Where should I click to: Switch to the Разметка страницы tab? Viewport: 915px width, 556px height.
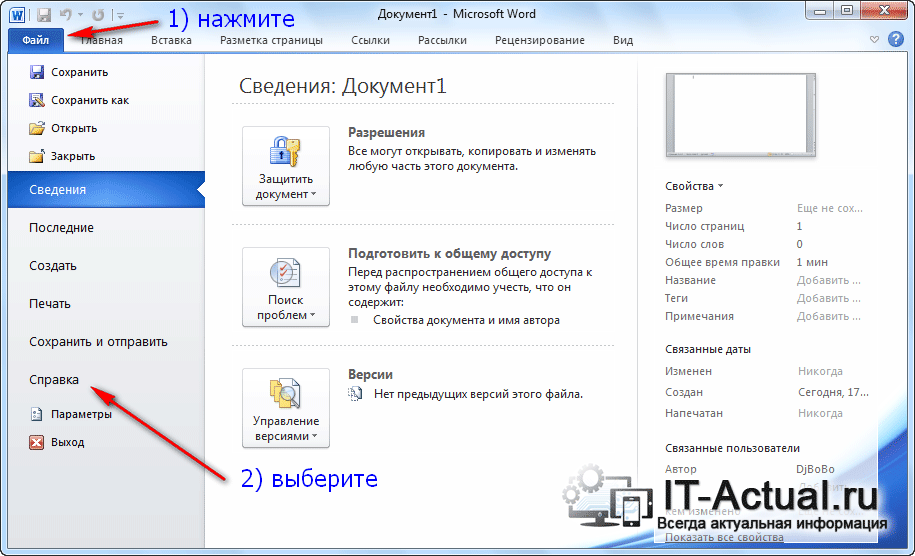click(x=271, y=40)
